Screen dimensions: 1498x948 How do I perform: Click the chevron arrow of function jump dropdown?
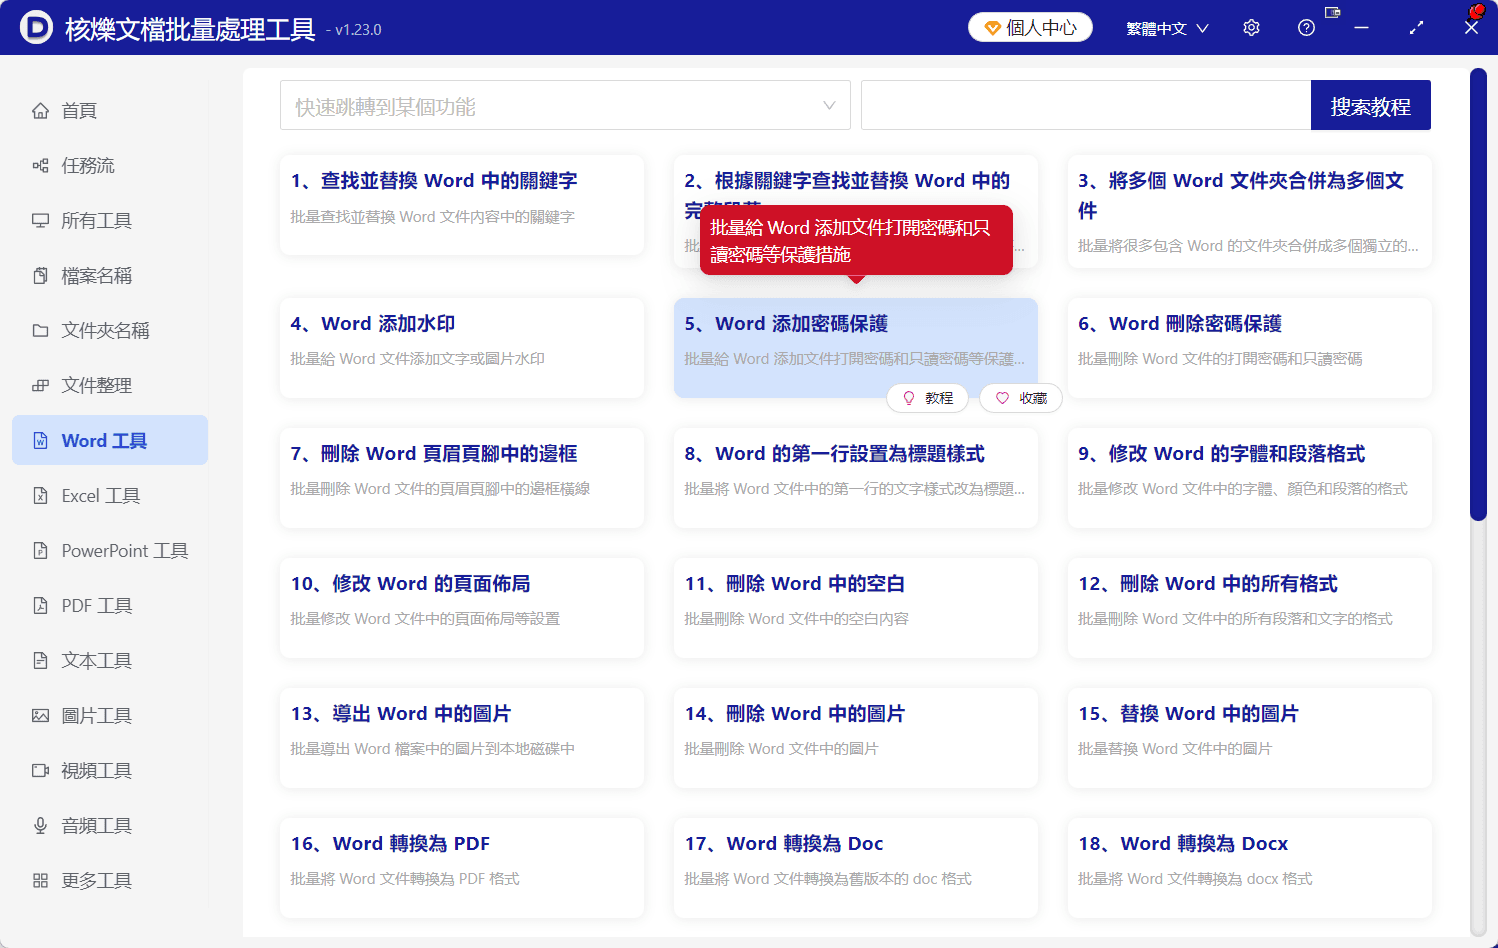click(x=829, y=105)
